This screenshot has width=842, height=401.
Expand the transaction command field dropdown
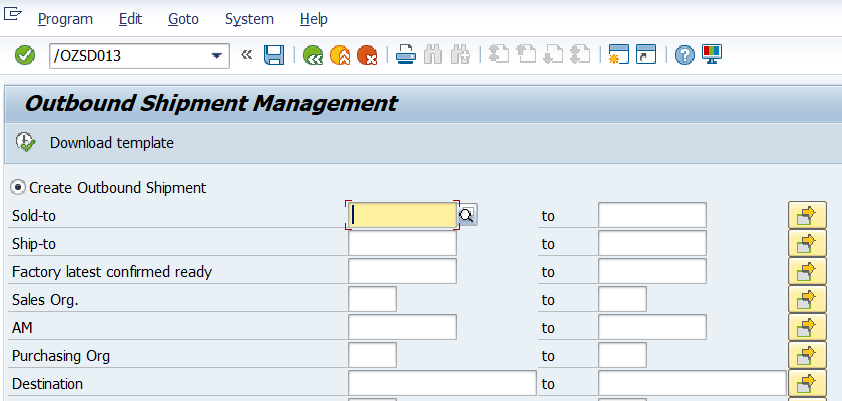216,56
